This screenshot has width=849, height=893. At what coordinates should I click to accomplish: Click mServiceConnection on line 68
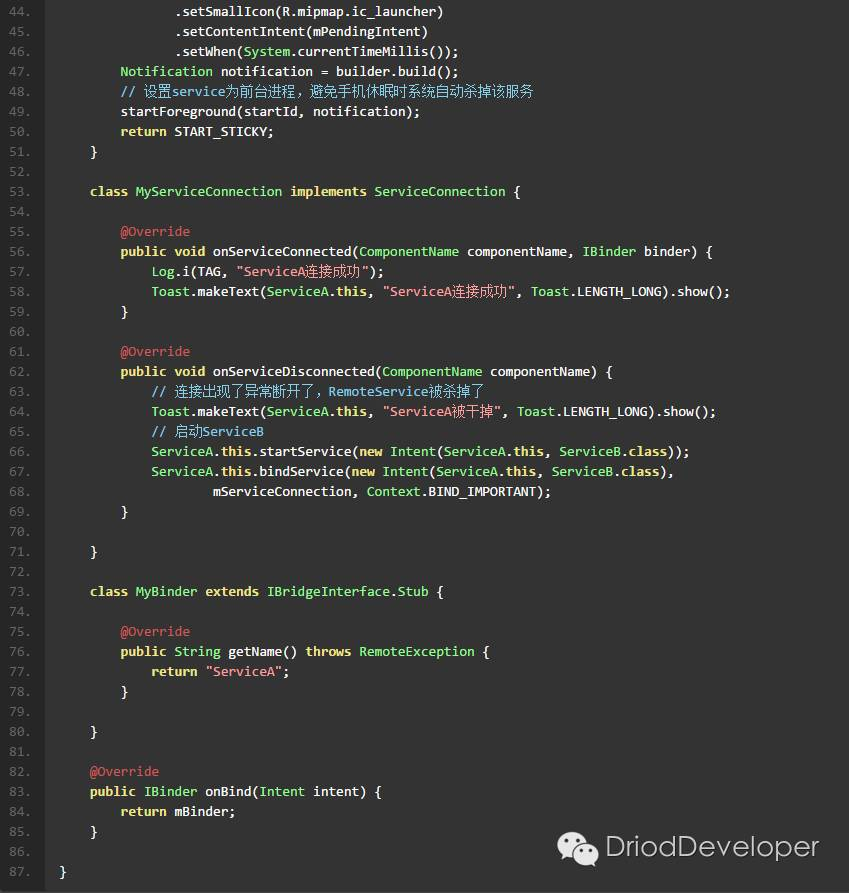282,491
